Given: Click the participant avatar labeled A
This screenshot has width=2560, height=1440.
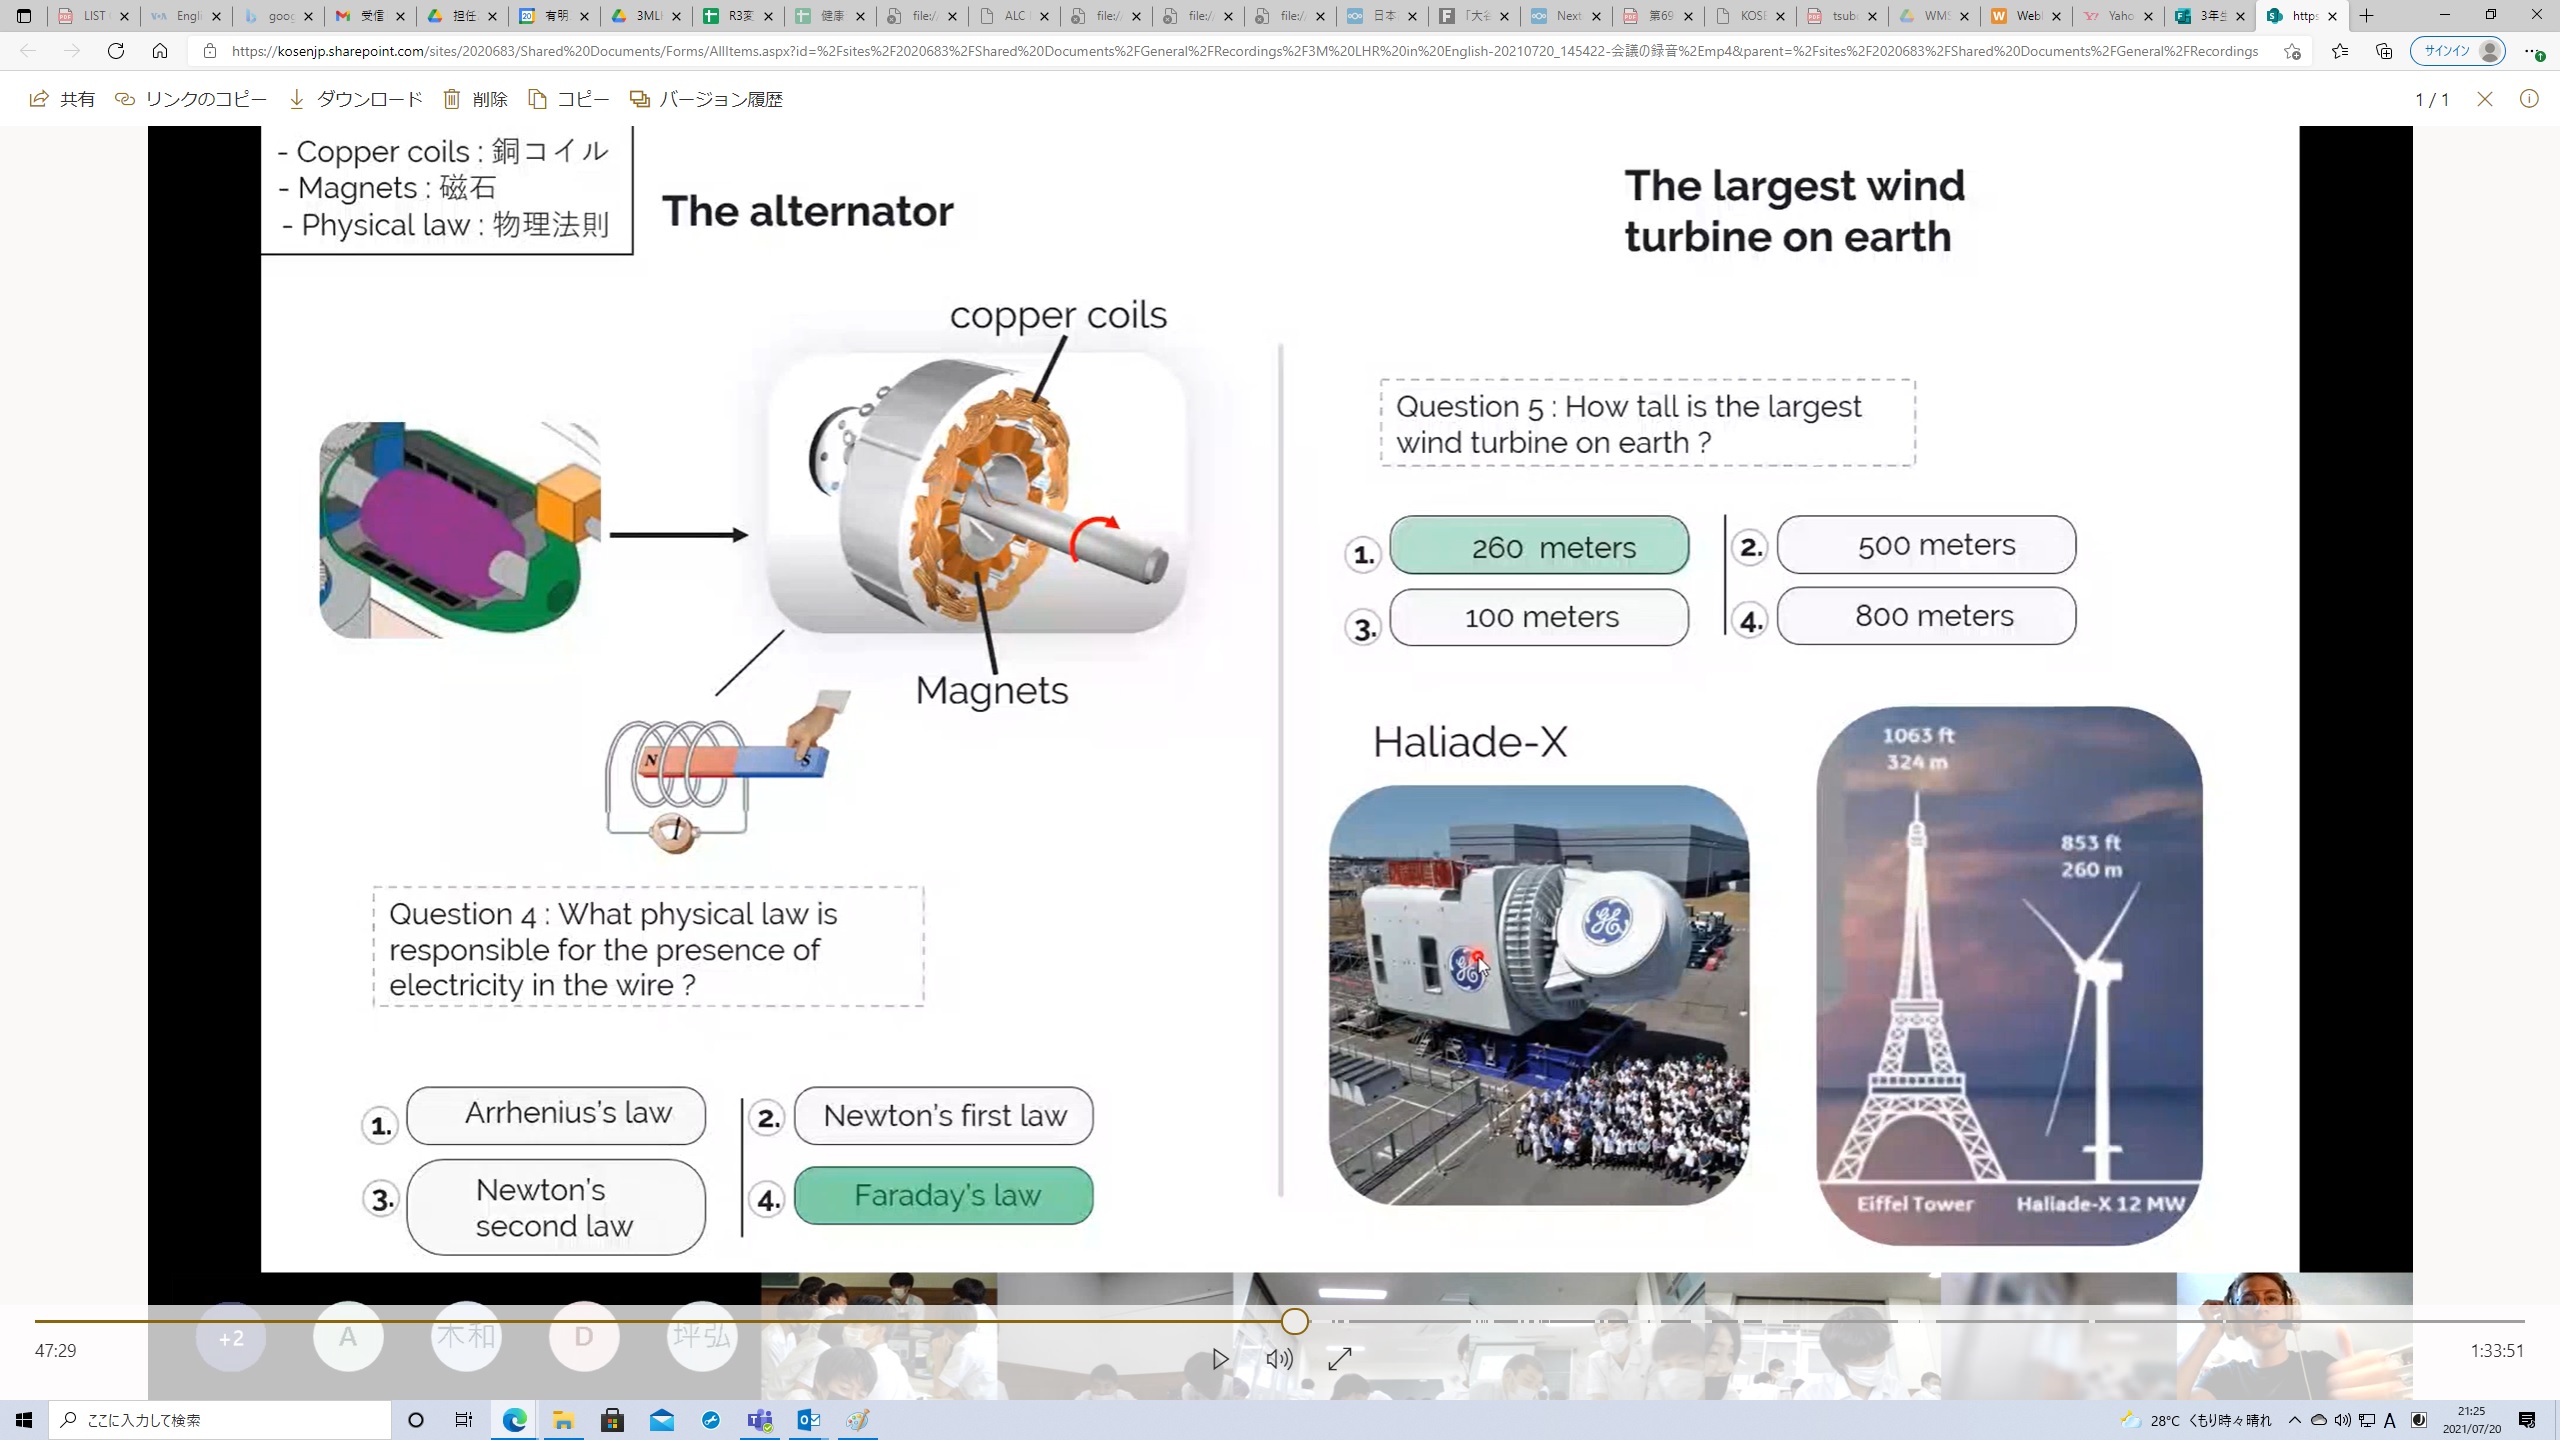Looking at the screenshot, I should (348, 1337).
